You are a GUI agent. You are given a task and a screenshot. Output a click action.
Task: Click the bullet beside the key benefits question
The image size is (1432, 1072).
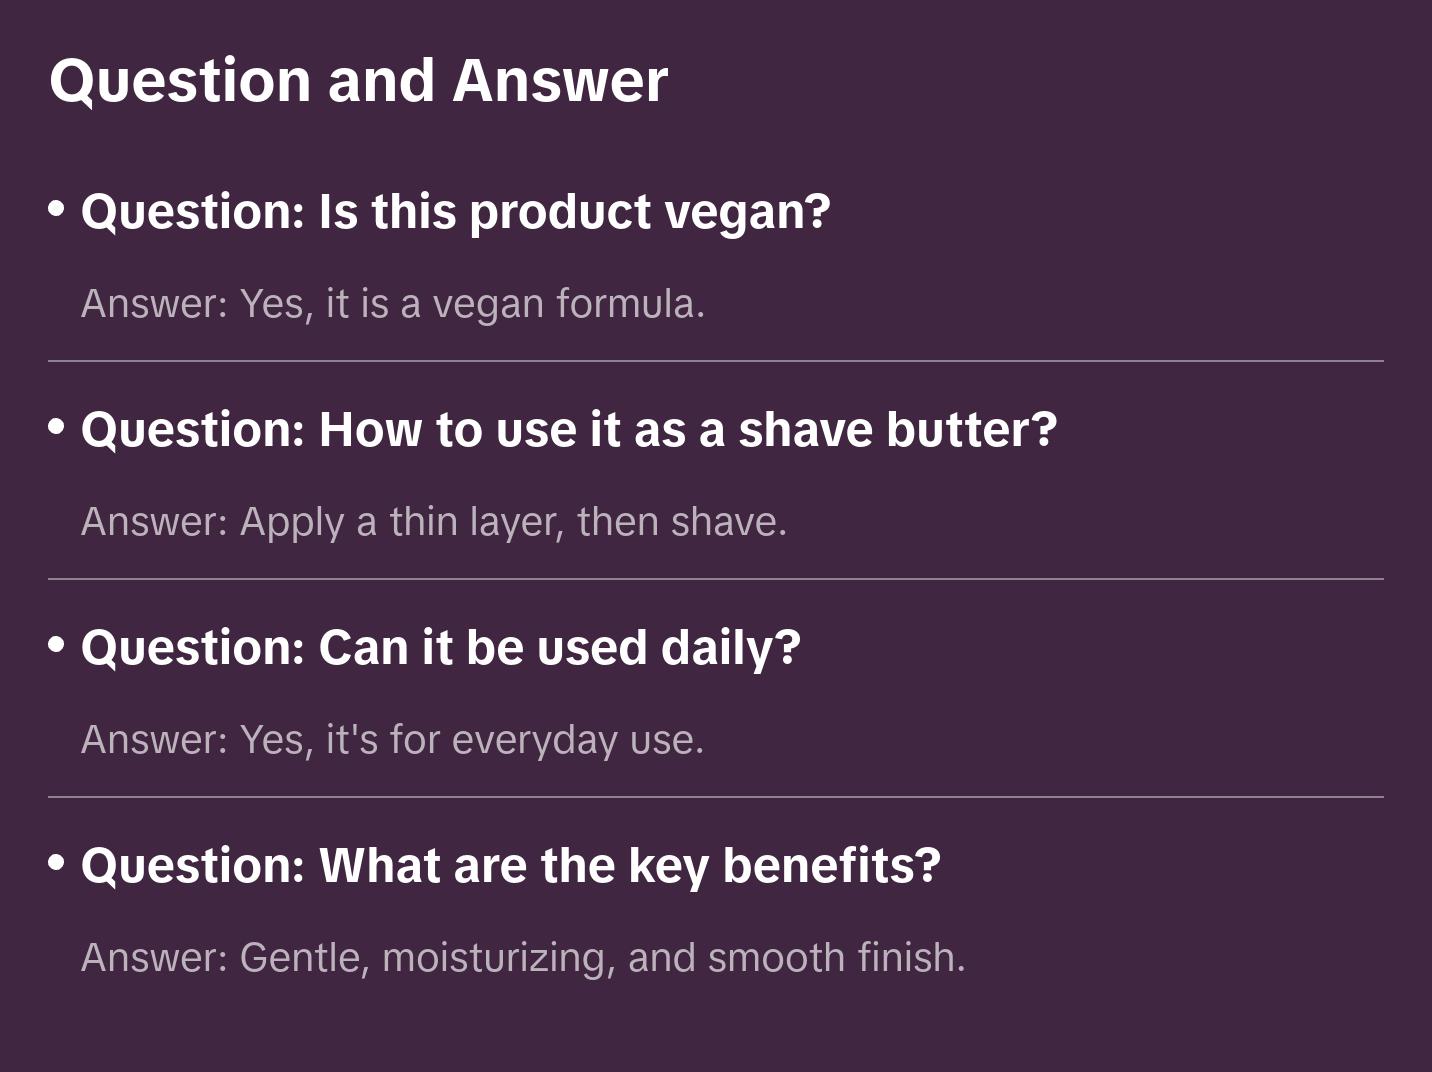coord(57,862)
